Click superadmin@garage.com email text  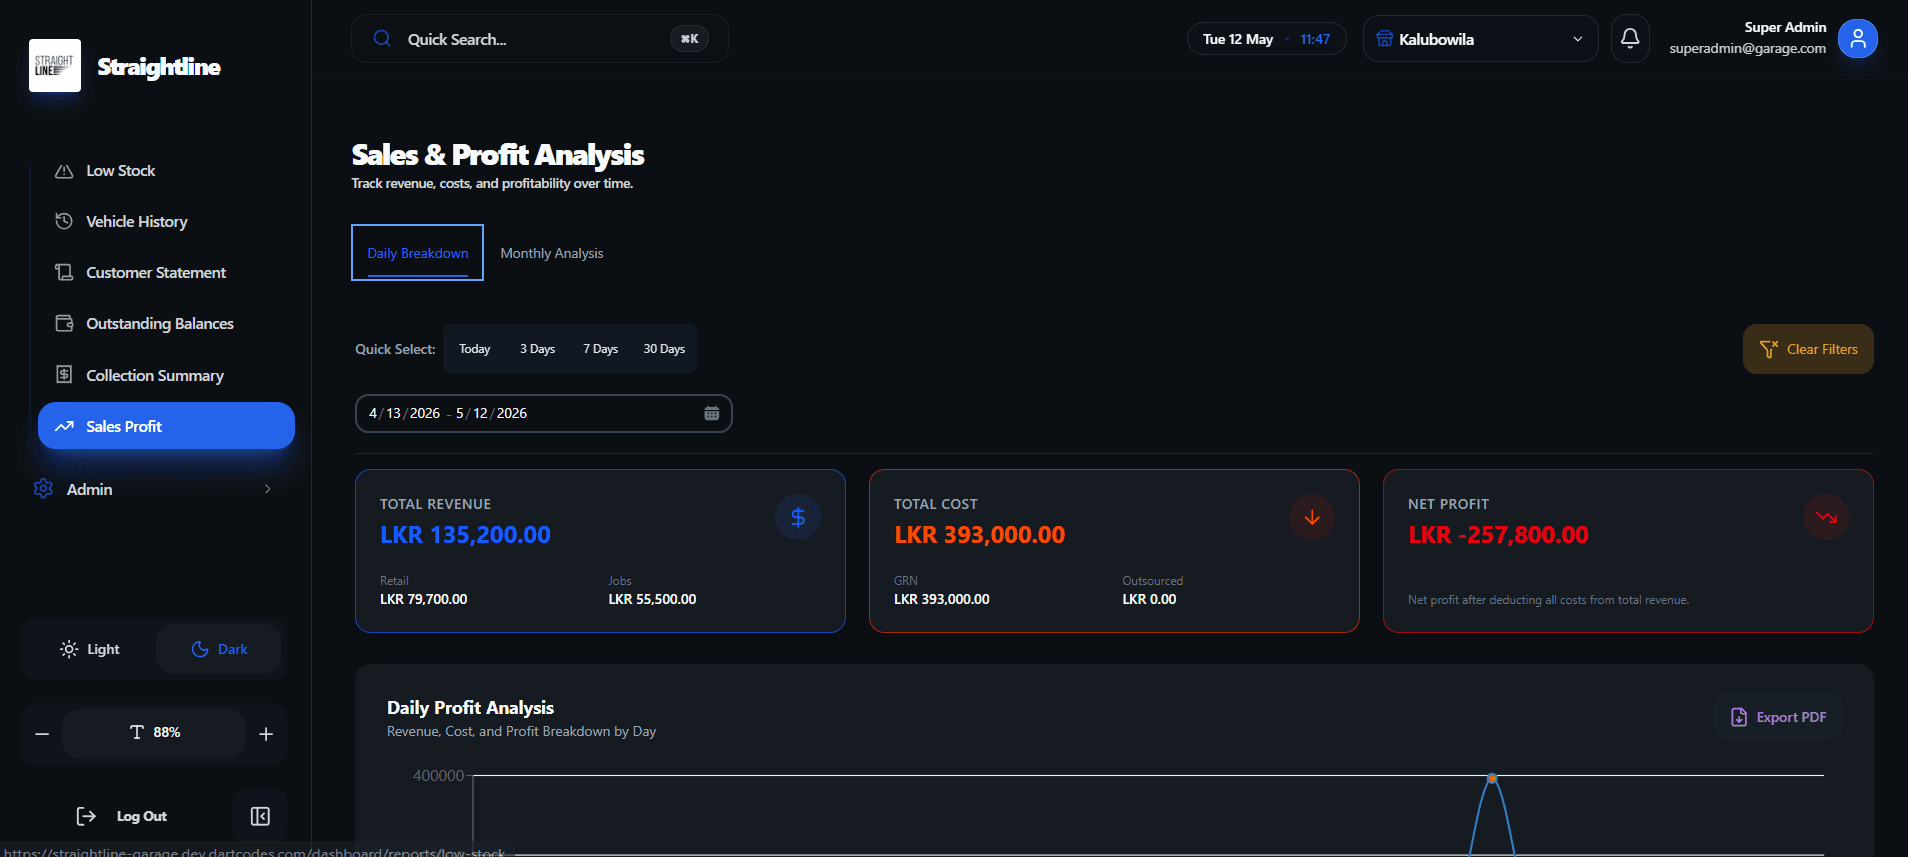click(x=1747, y=48)
